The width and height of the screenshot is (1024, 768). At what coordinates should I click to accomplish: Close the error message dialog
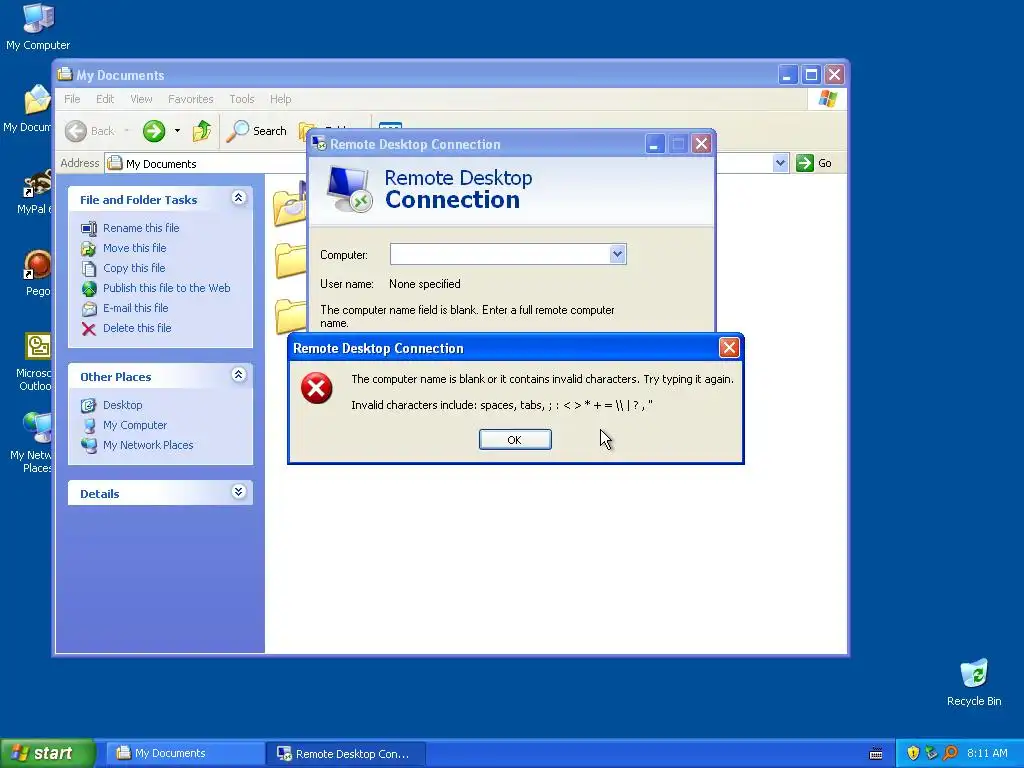729,347
